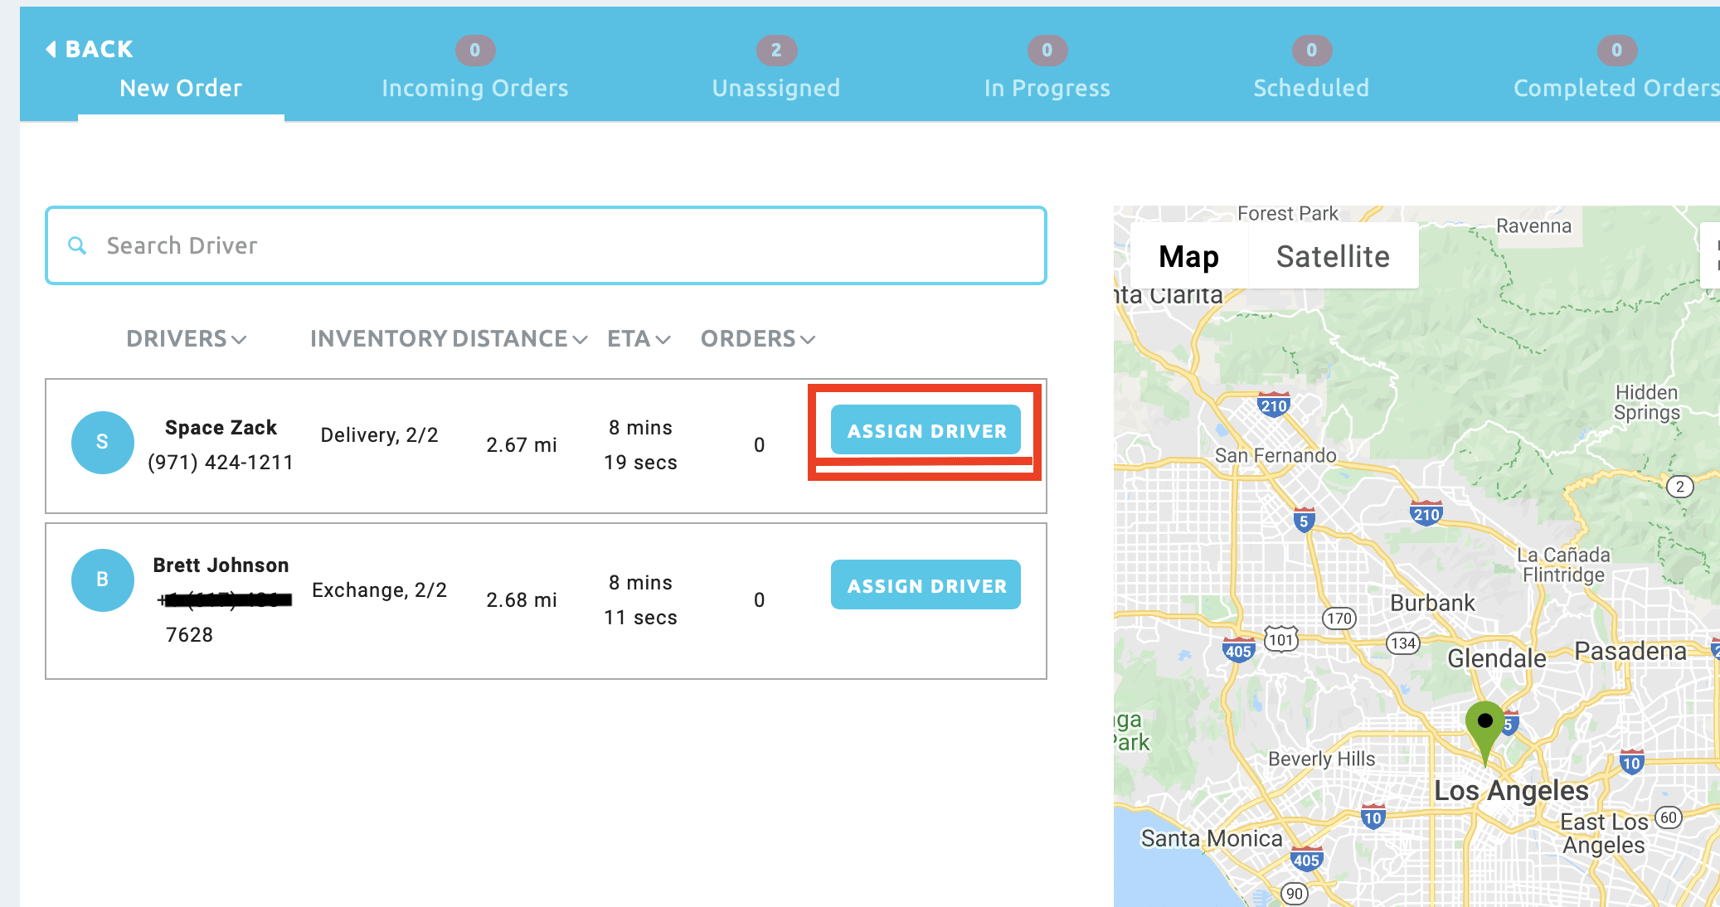Open the In Progress tab
The height and width of the screenshot is (907, 1720).
(1047, 87)
